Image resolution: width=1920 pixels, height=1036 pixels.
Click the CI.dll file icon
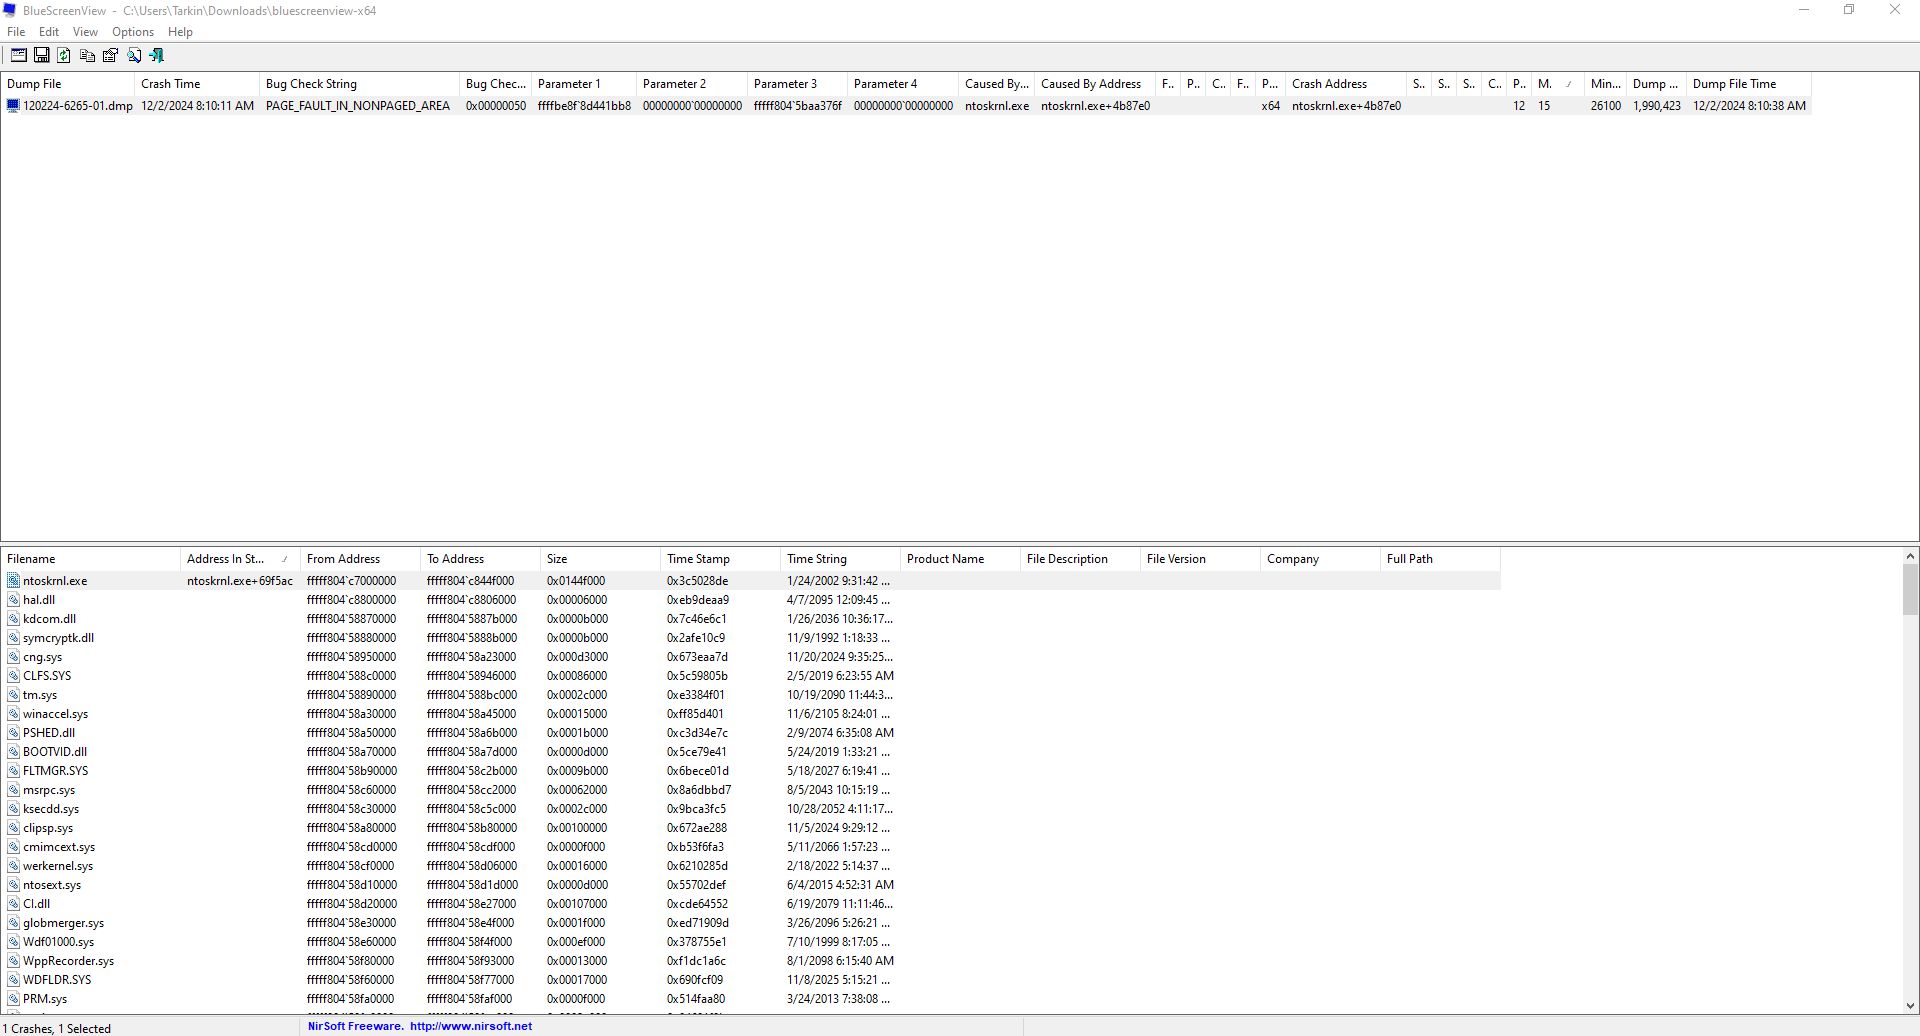(13, 904)
